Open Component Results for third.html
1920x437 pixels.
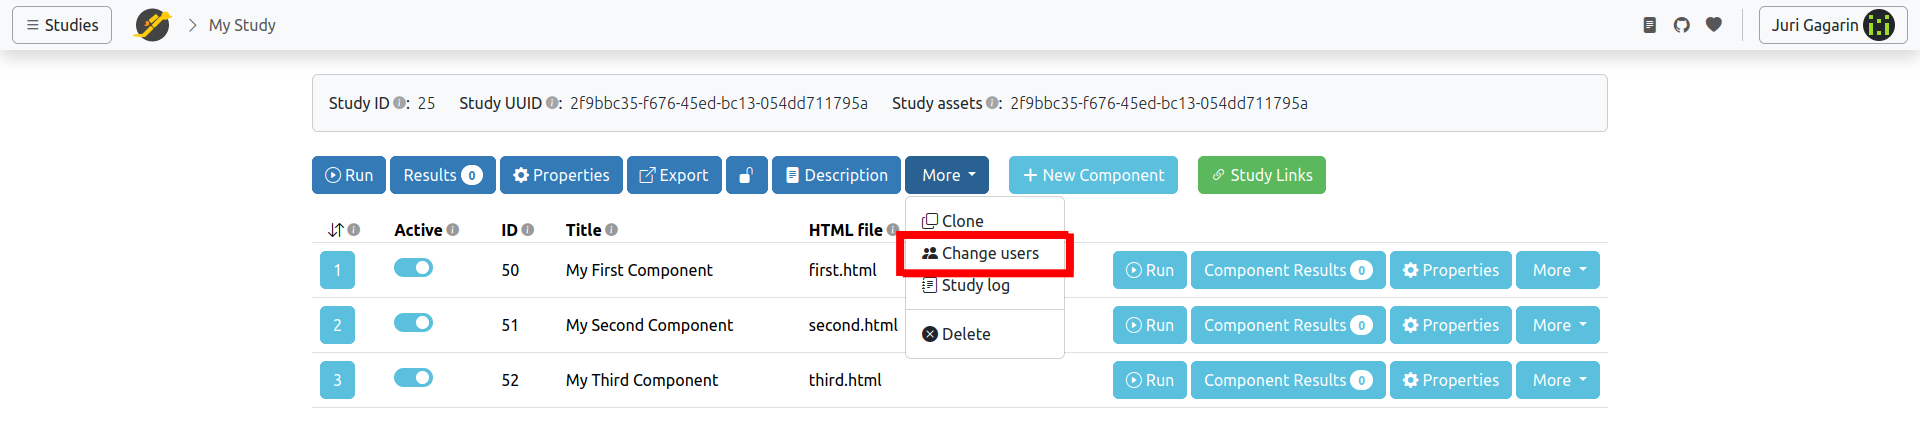pos(1288,380)
